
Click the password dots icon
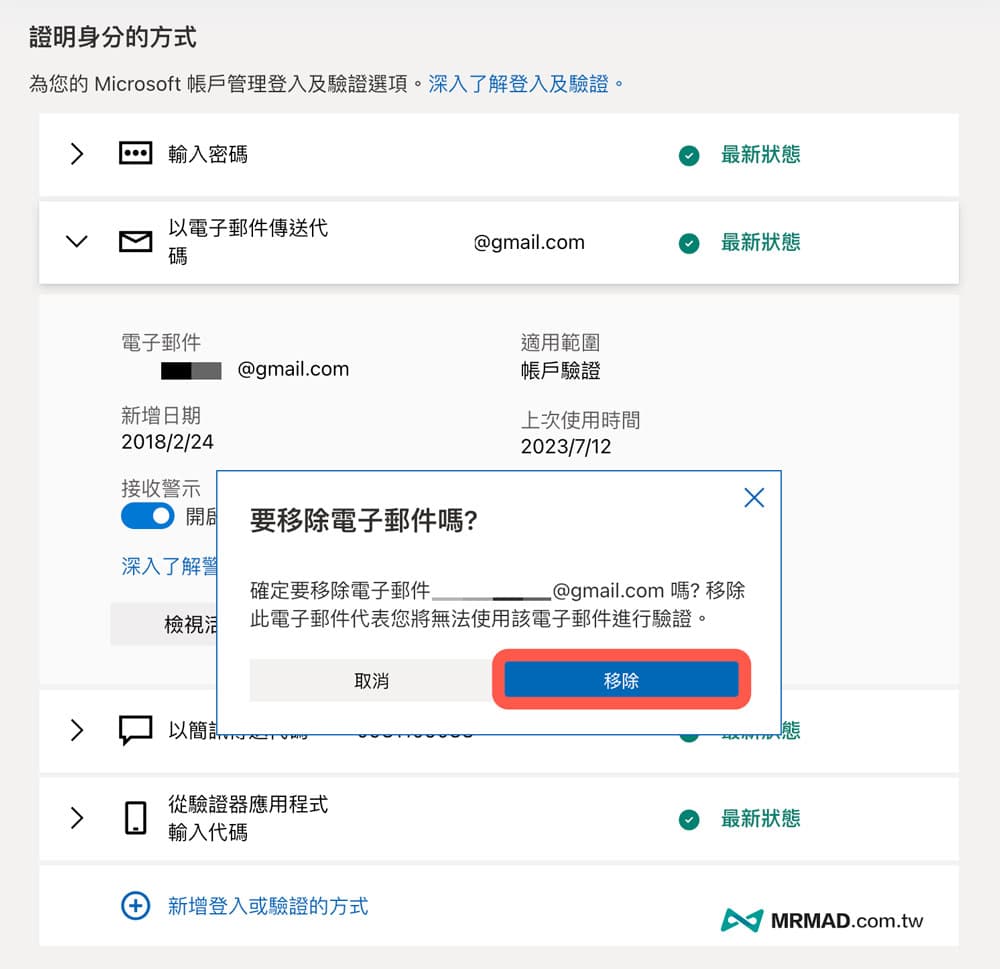135,153
